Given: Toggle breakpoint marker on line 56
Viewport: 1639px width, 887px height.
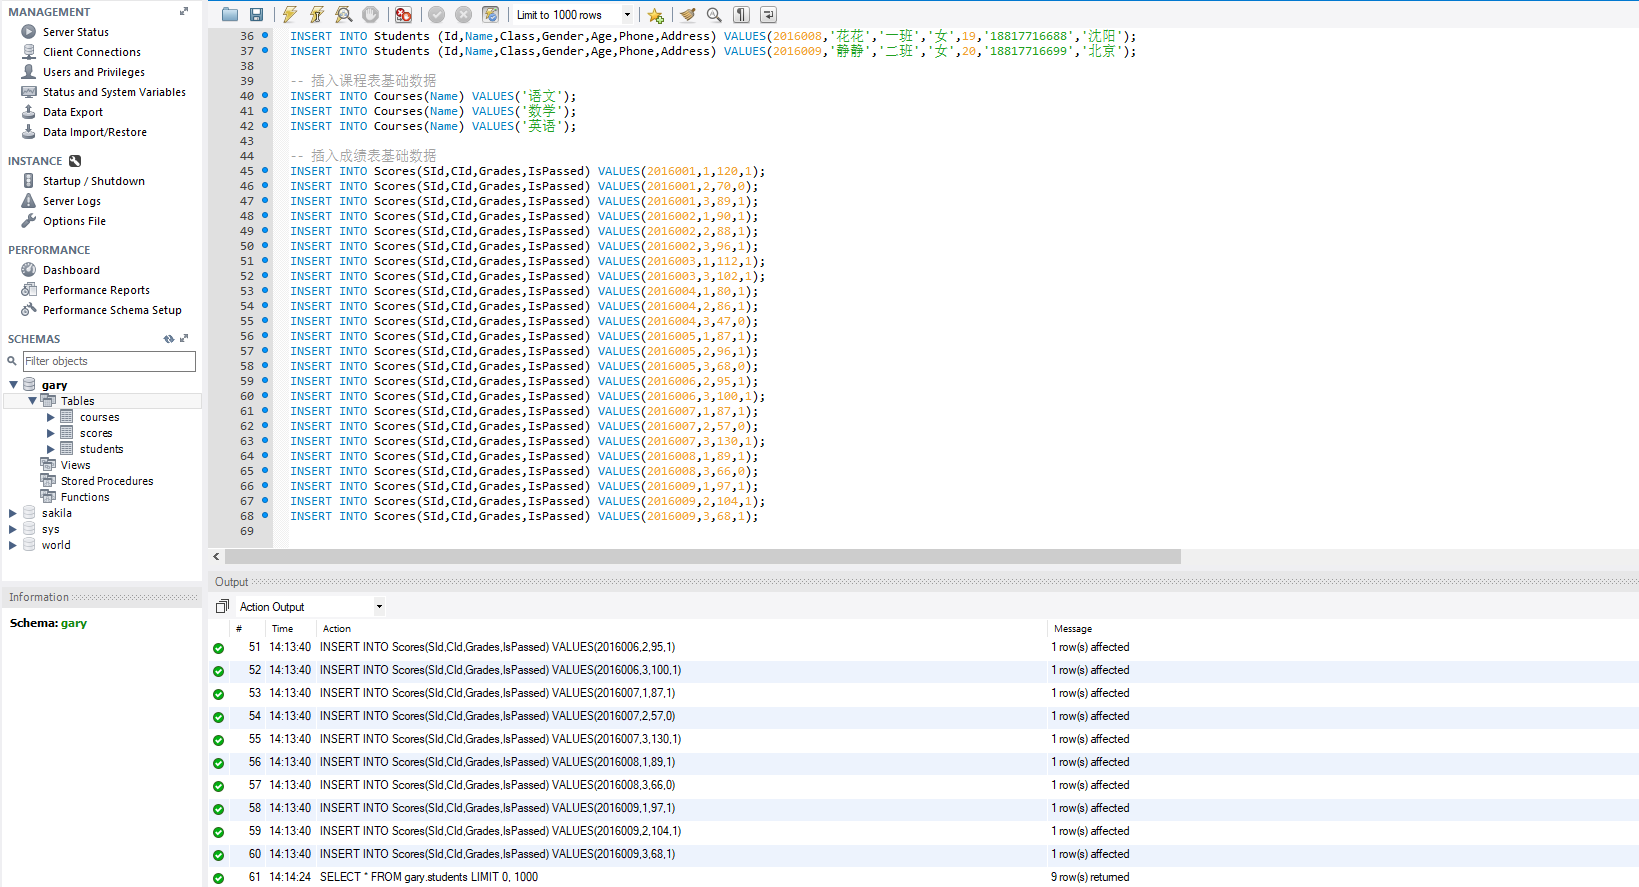Looking at the screenshot, I should [x=265, y=336].
